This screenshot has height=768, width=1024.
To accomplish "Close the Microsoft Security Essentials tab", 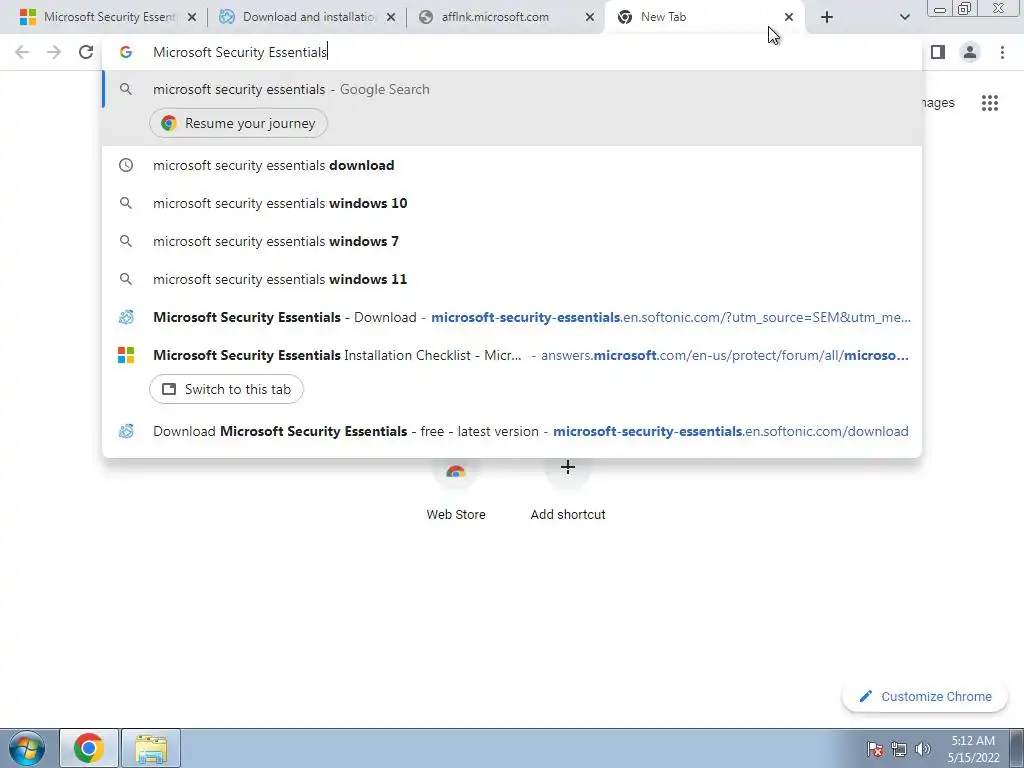I will click(x=192, y=18).
